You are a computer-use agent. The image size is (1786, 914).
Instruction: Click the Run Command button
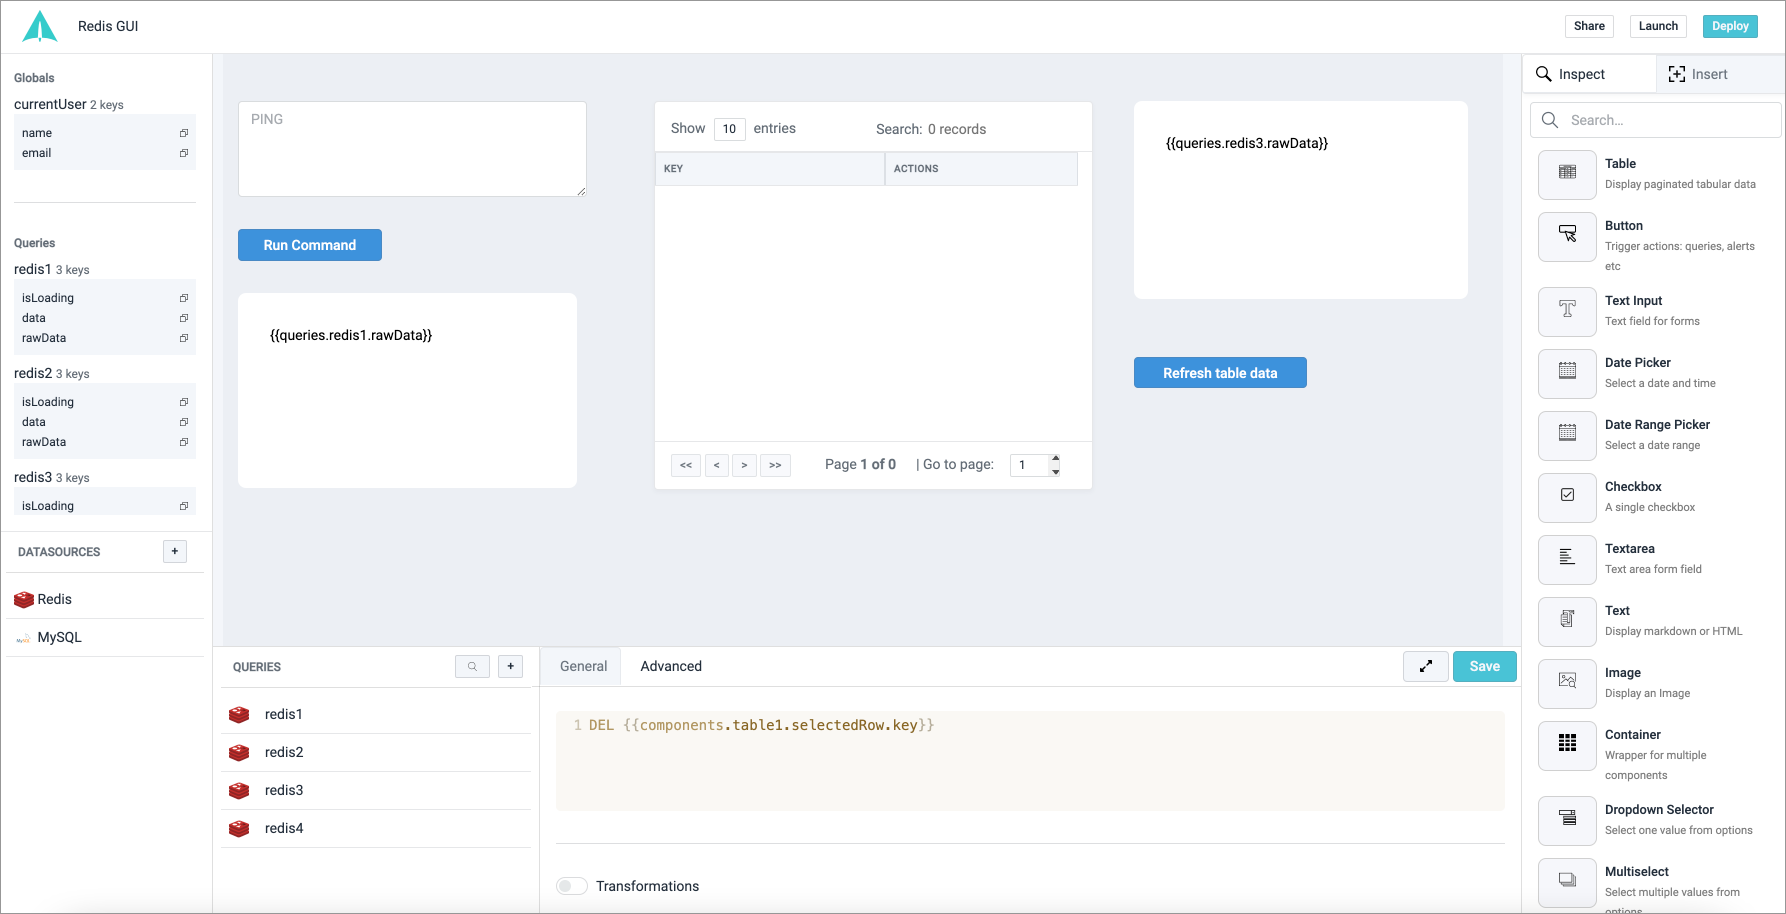tap(310, 245)
